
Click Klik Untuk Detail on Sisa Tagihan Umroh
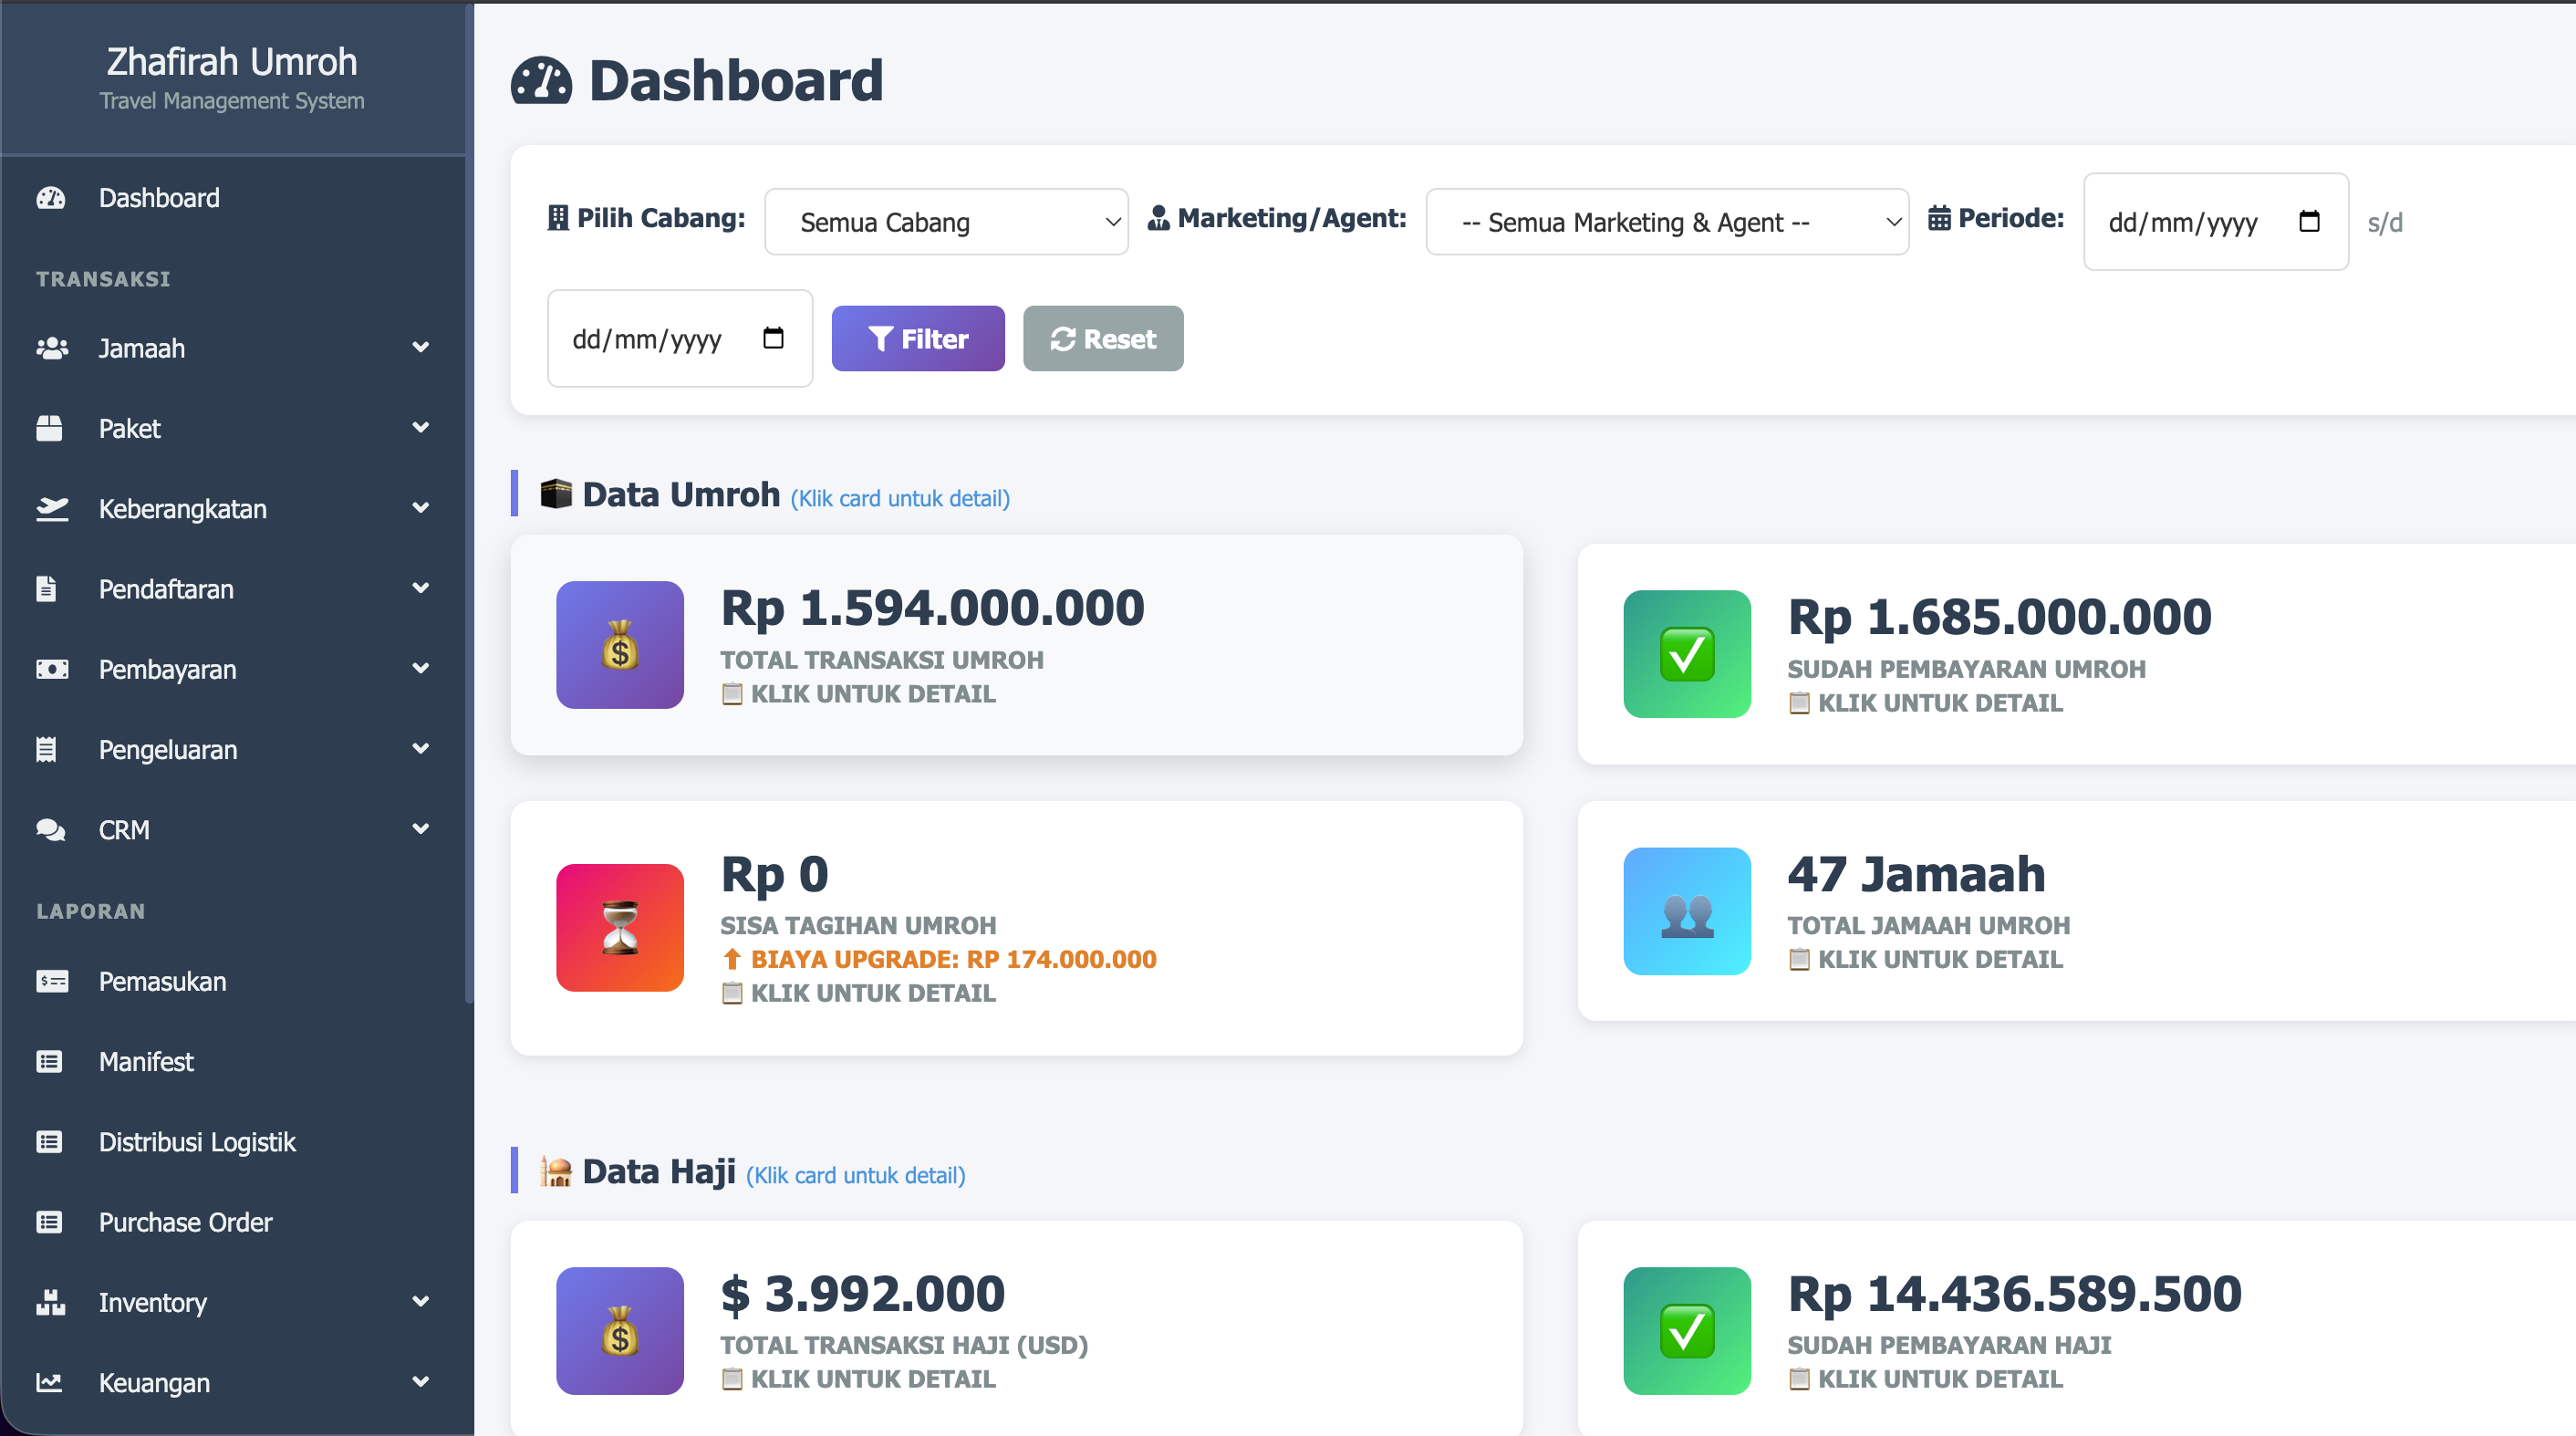(x=858, y=993)
